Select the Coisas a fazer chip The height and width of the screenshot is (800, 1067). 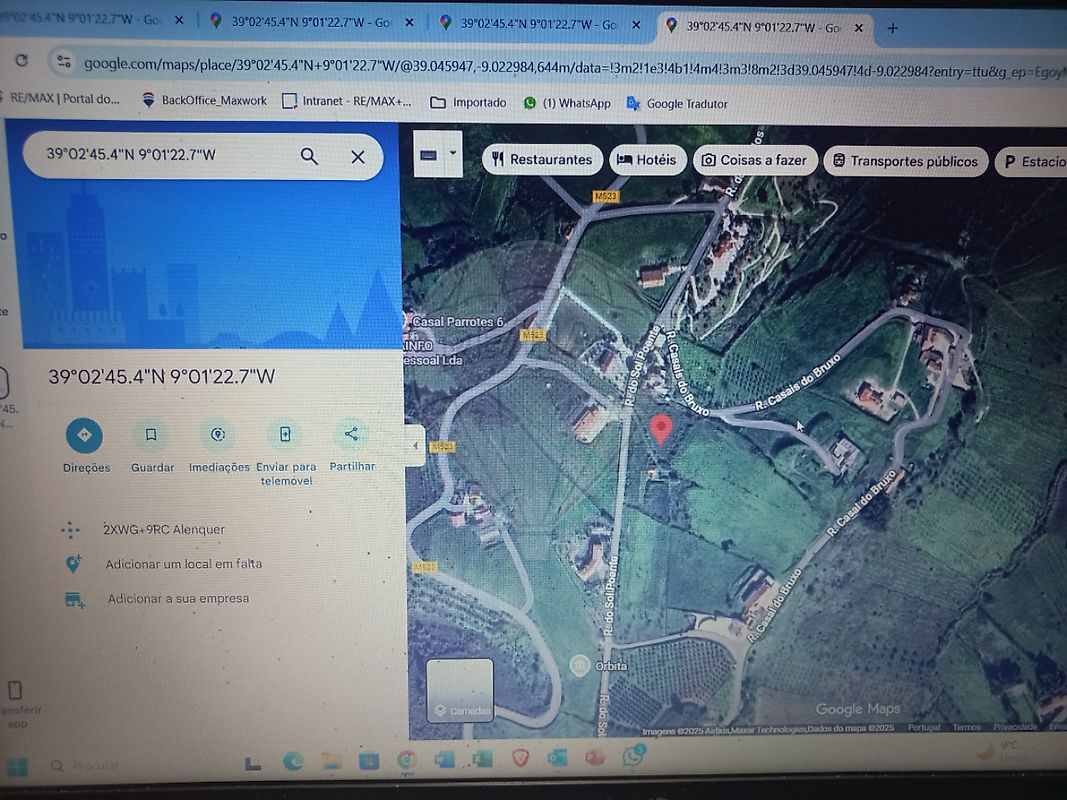(754, 160)
